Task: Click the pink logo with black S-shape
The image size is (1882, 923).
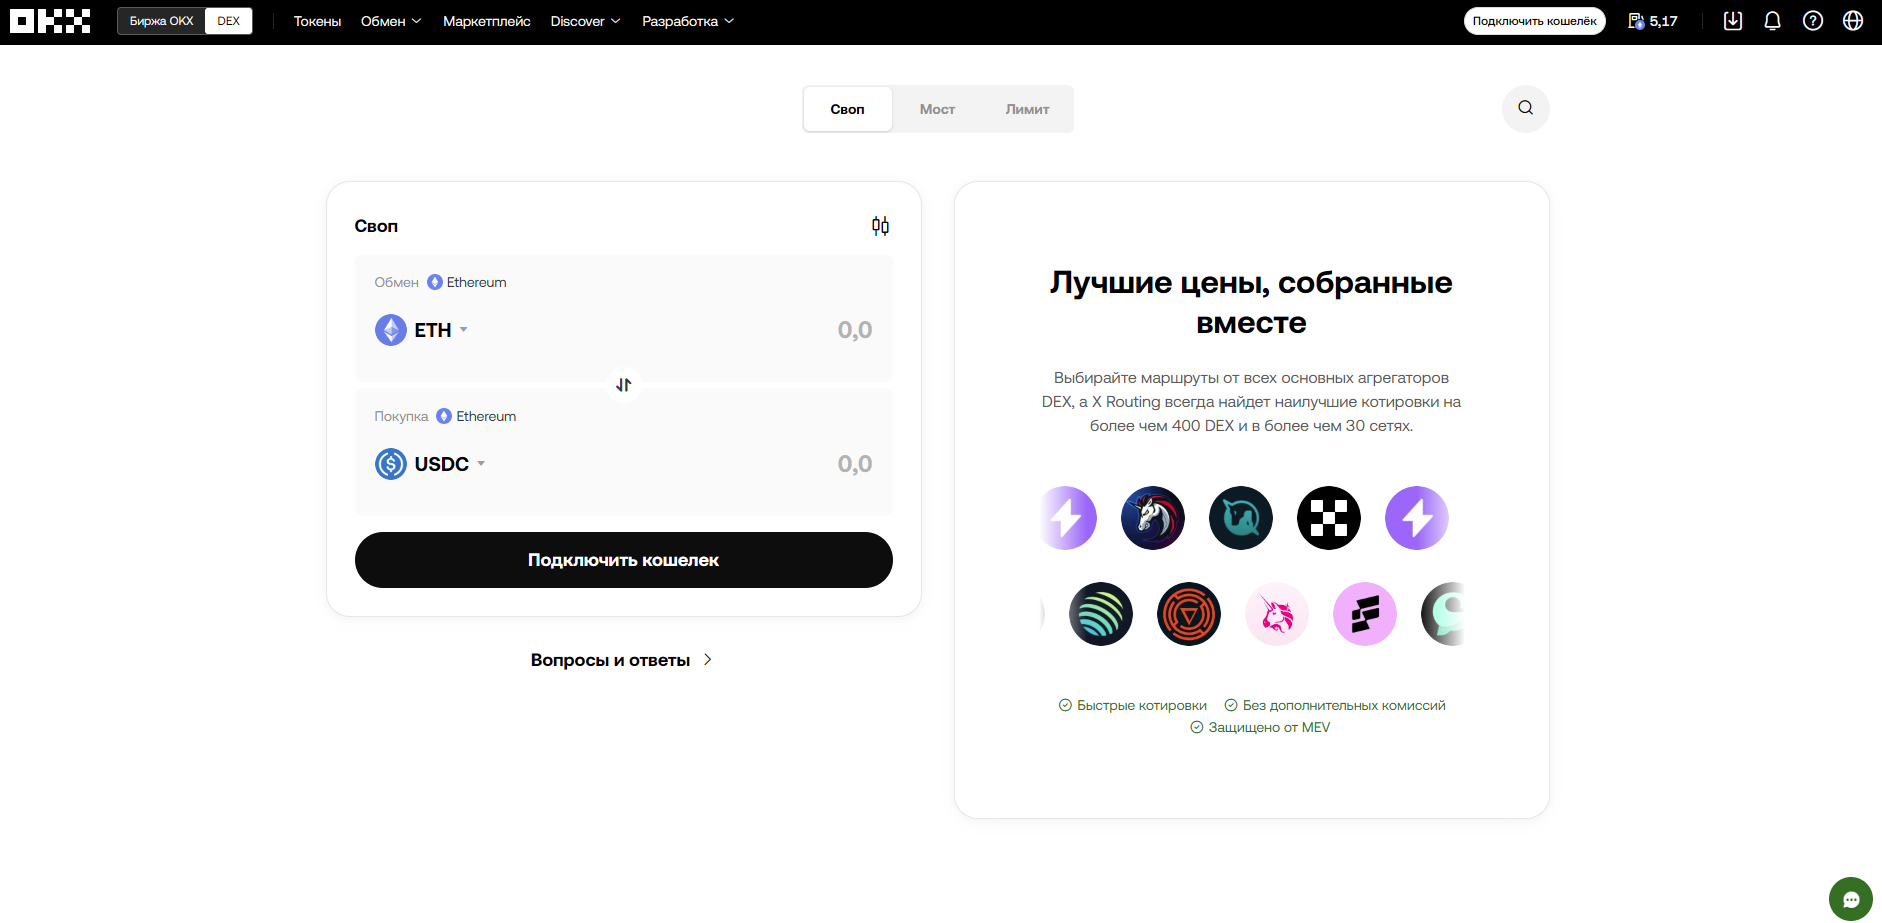Action: pyautogui.click(x=1364, y=614)
